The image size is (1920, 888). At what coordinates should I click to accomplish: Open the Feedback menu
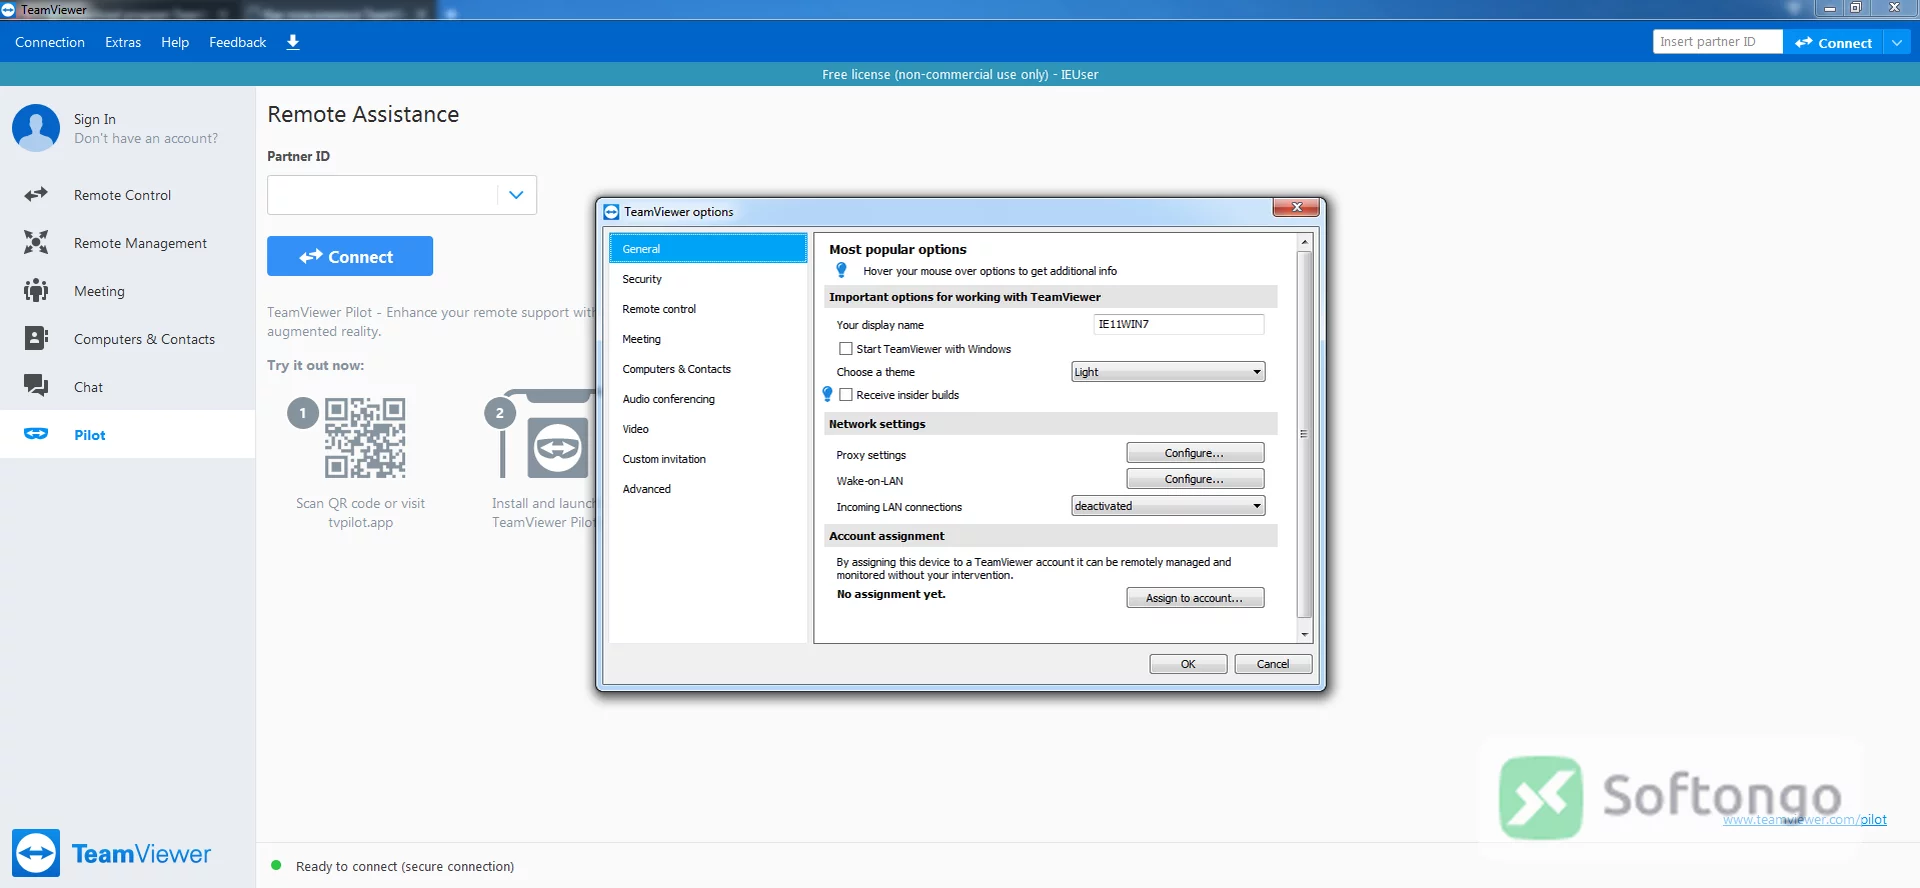point(238,42)
